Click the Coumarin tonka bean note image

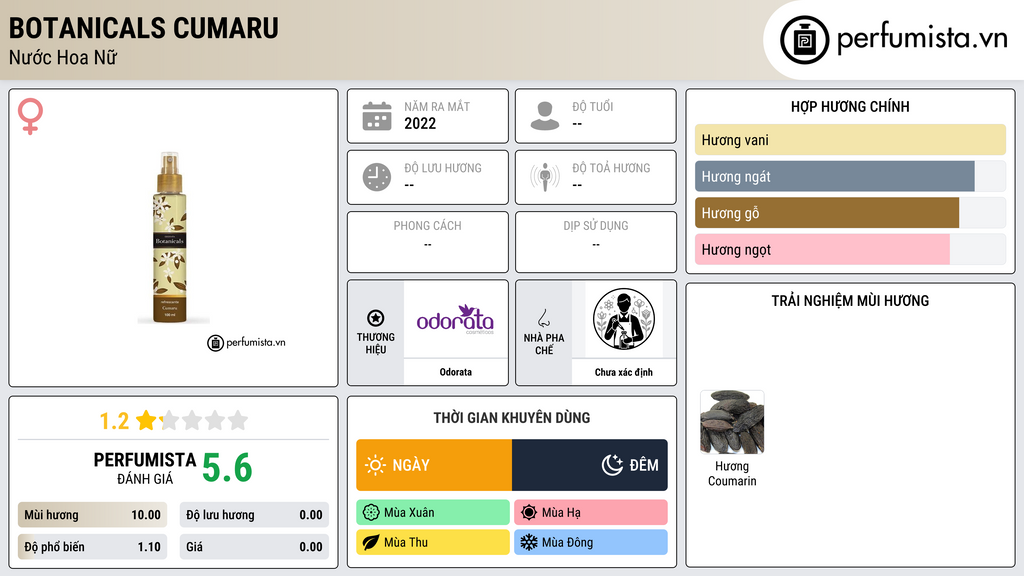pyautogui.click(x=732, y=423)
